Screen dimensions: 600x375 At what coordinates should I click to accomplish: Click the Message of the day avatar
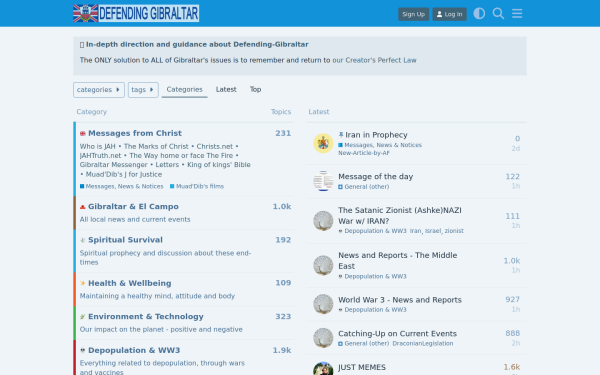[323, 181]
